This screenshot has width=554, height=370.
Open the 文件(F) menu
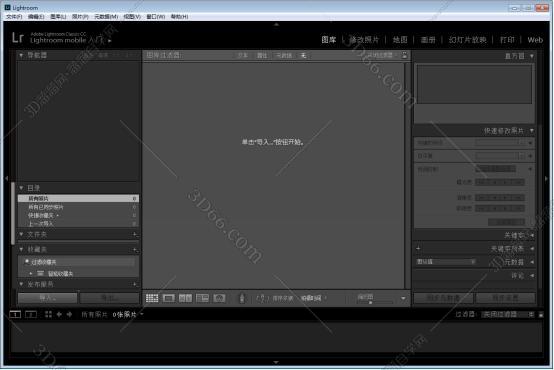coord(14,17)
